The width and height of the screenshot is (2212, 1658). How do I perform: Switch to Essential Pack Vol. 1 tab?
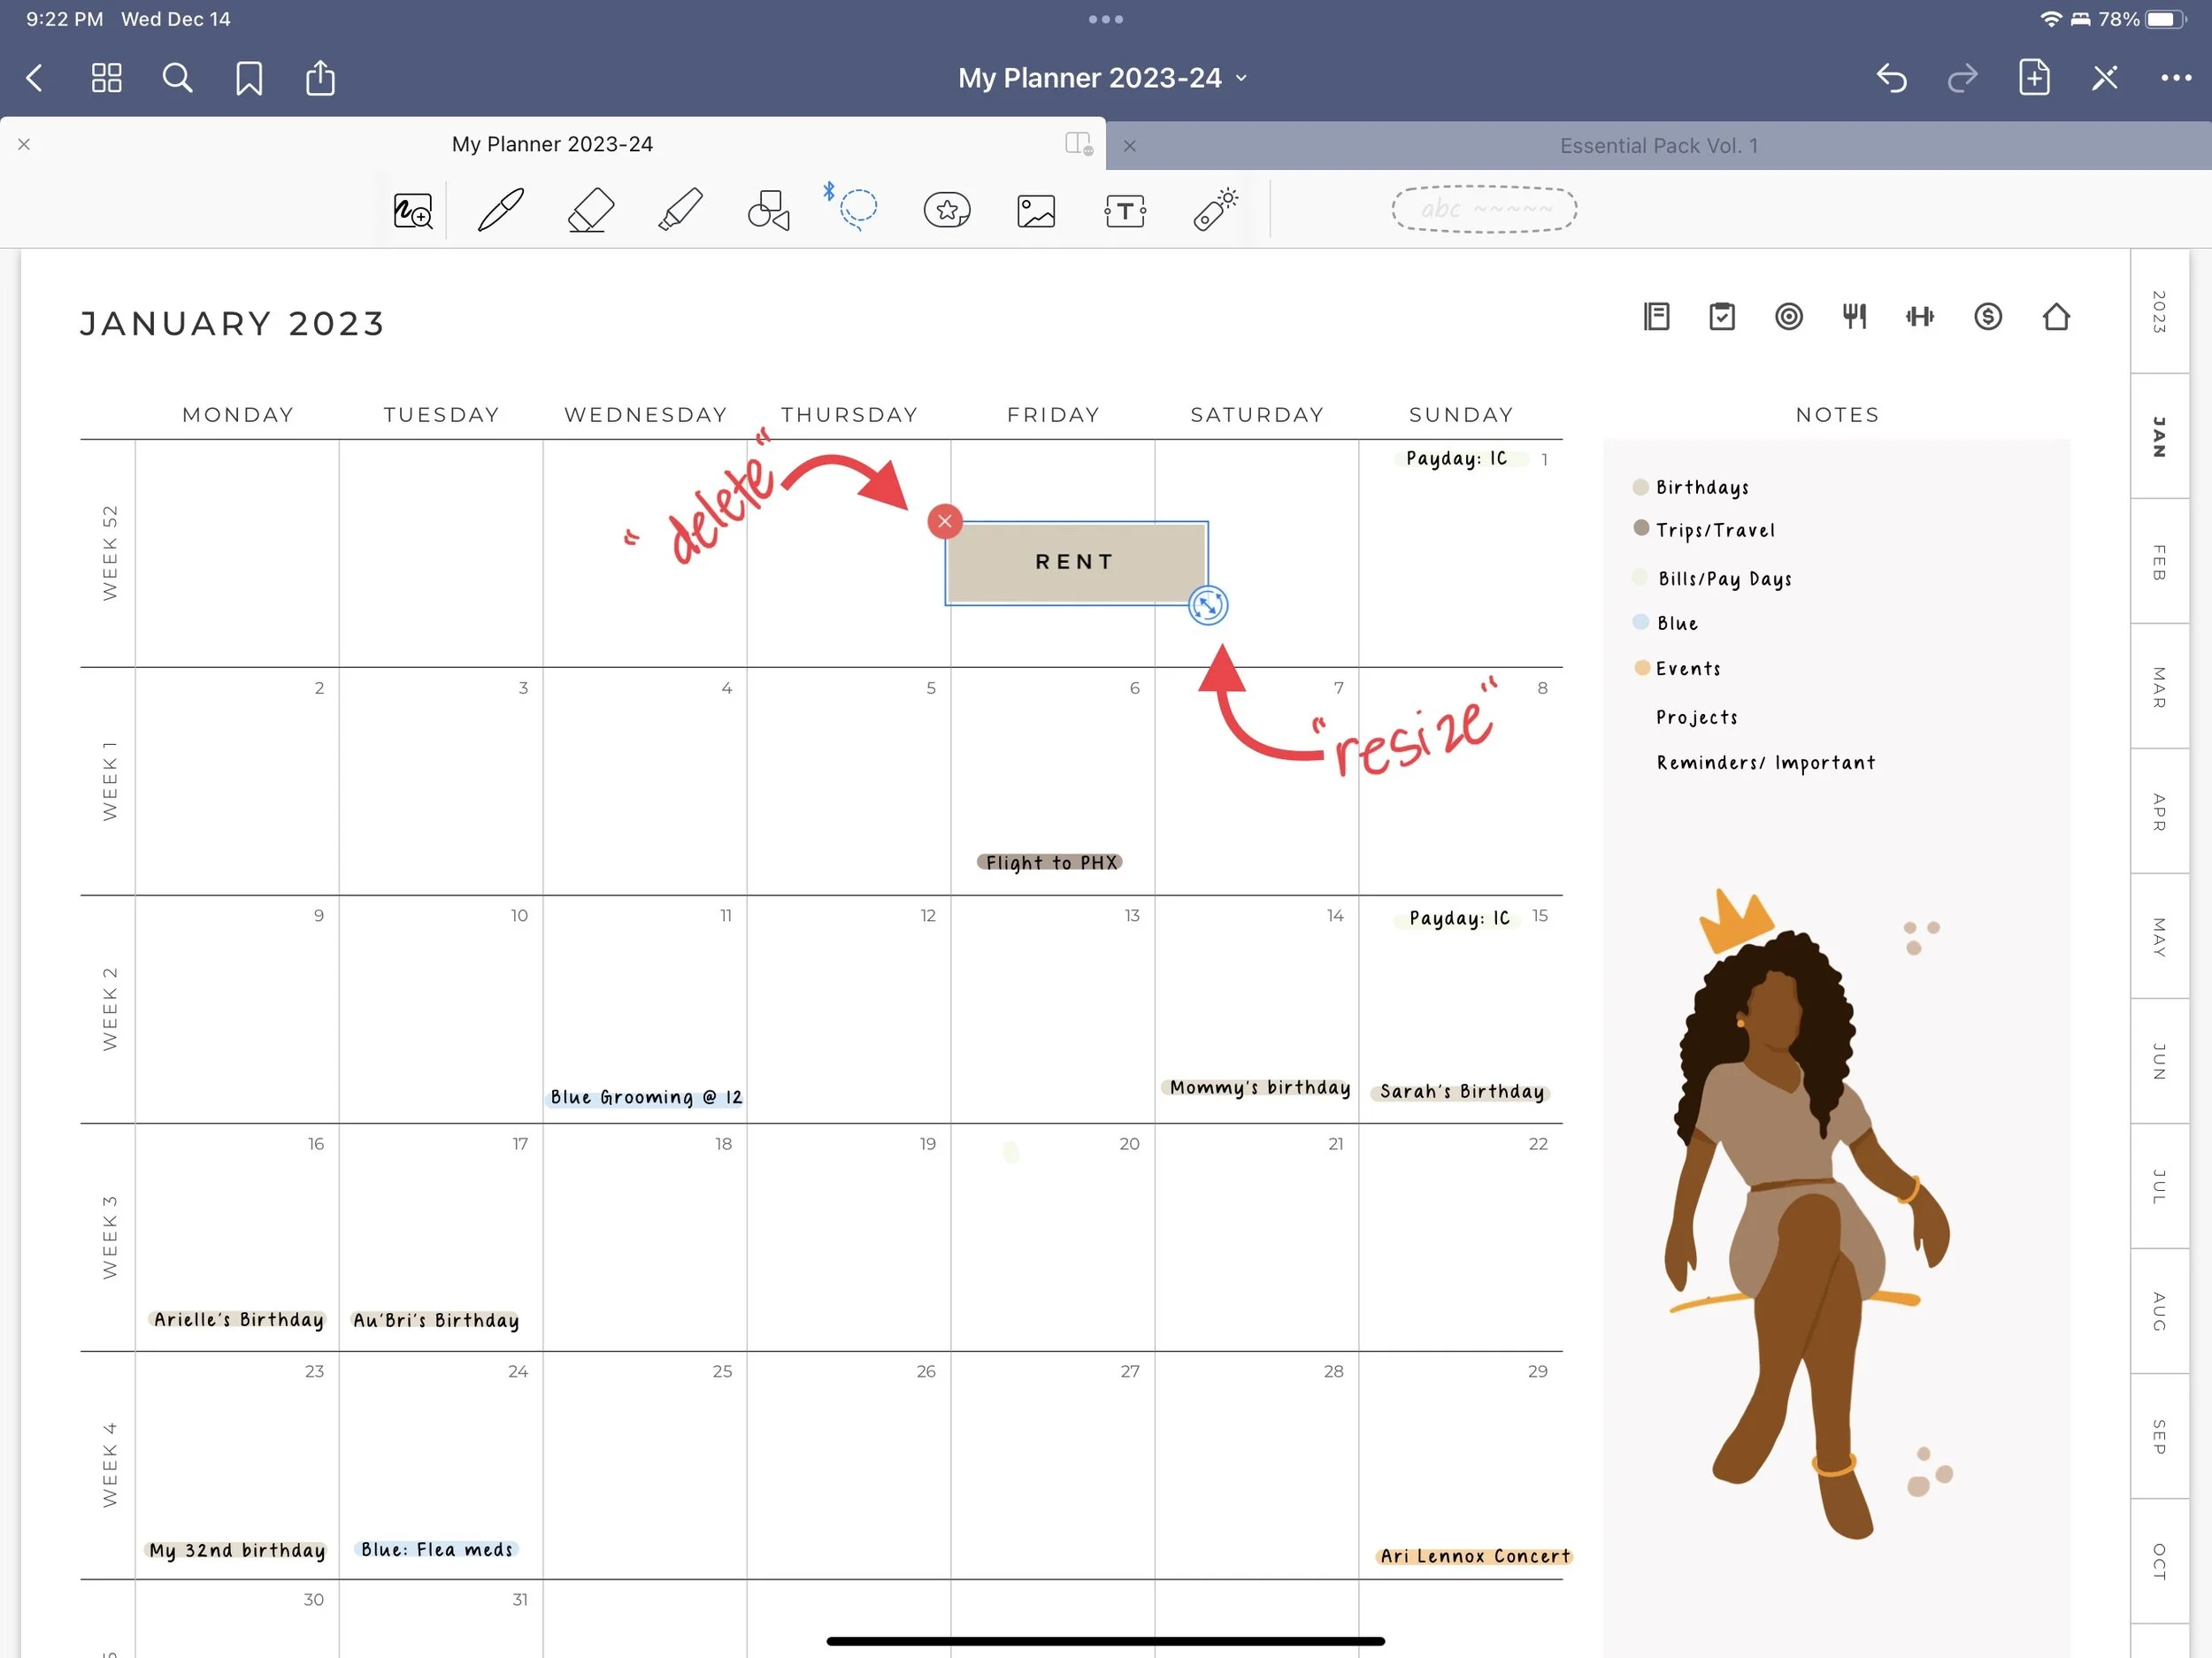1658,146
